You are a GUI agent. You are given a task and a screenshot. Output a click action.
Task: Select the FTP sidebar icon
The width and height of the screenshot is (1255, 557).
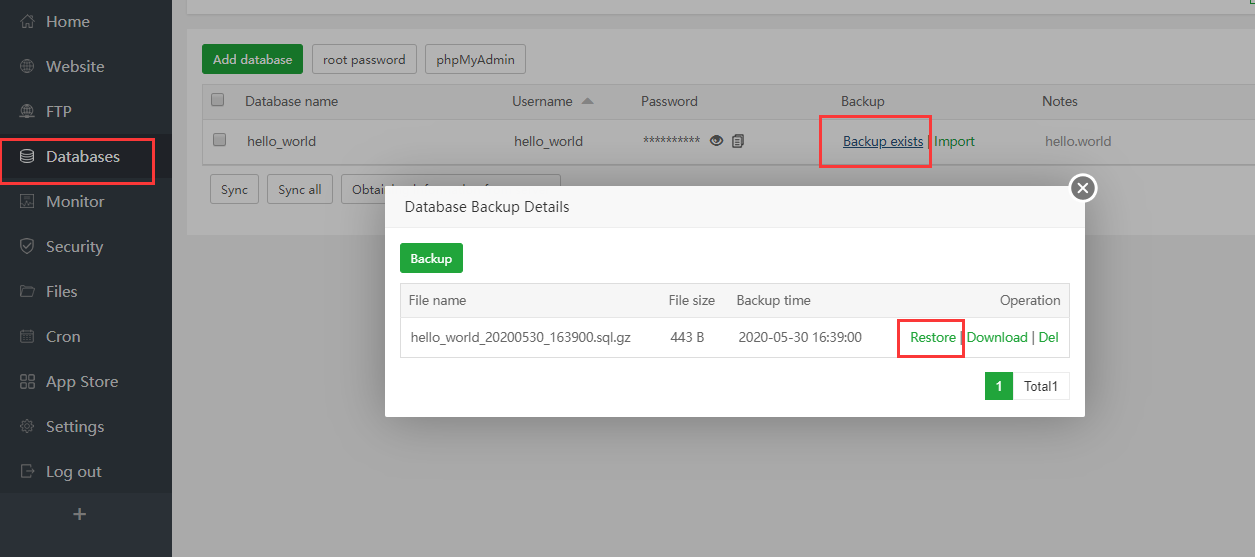pyautogui.click(x=28, y=112)
